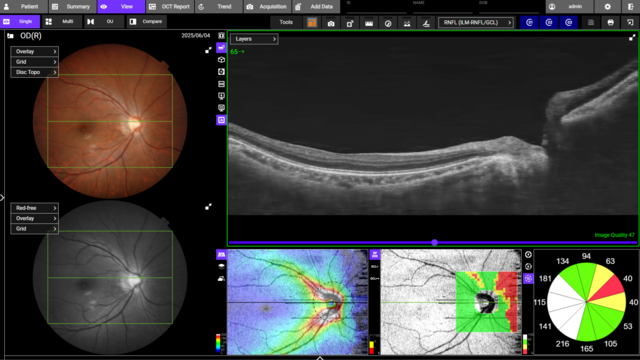Select Single view mode
Screen dimensions: 640x360
coord(20,22)
